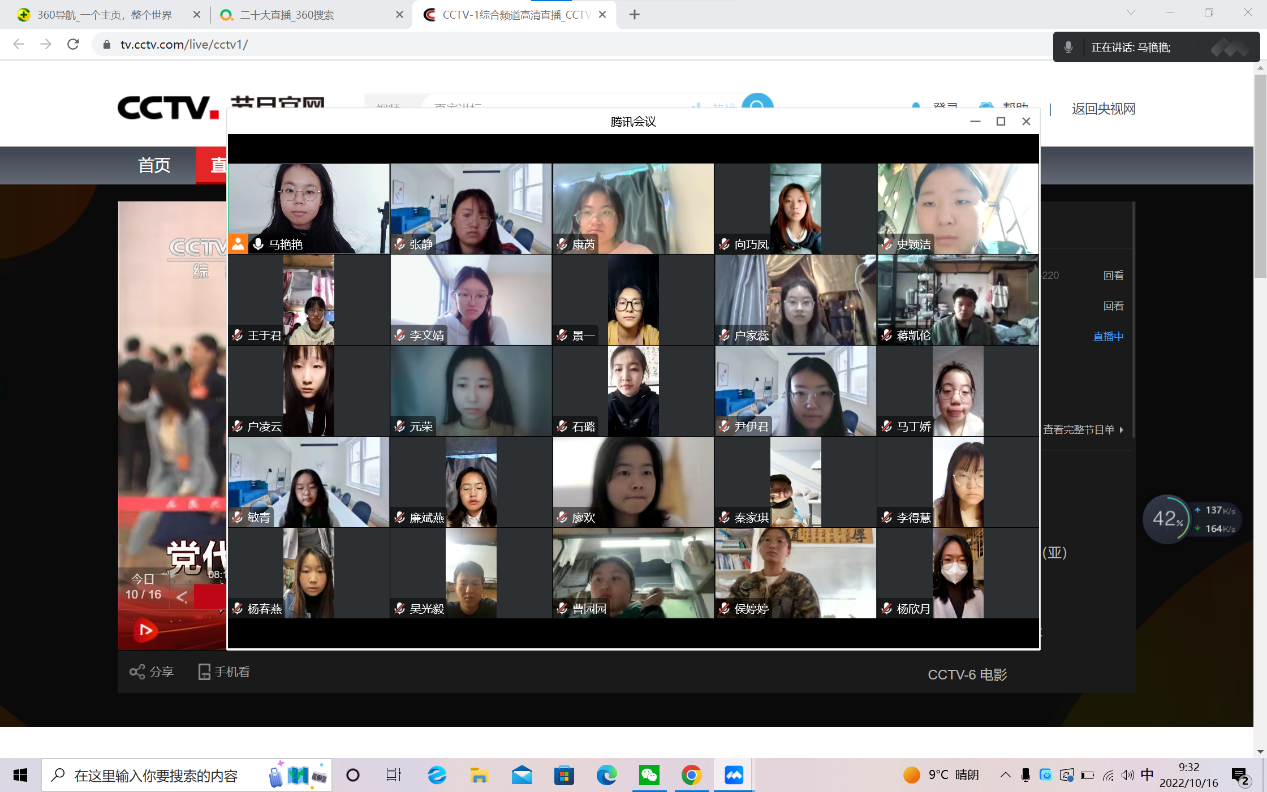Reload the CCTV live page
This screenshot has width=1267, height=792.
tap(73, 44)
